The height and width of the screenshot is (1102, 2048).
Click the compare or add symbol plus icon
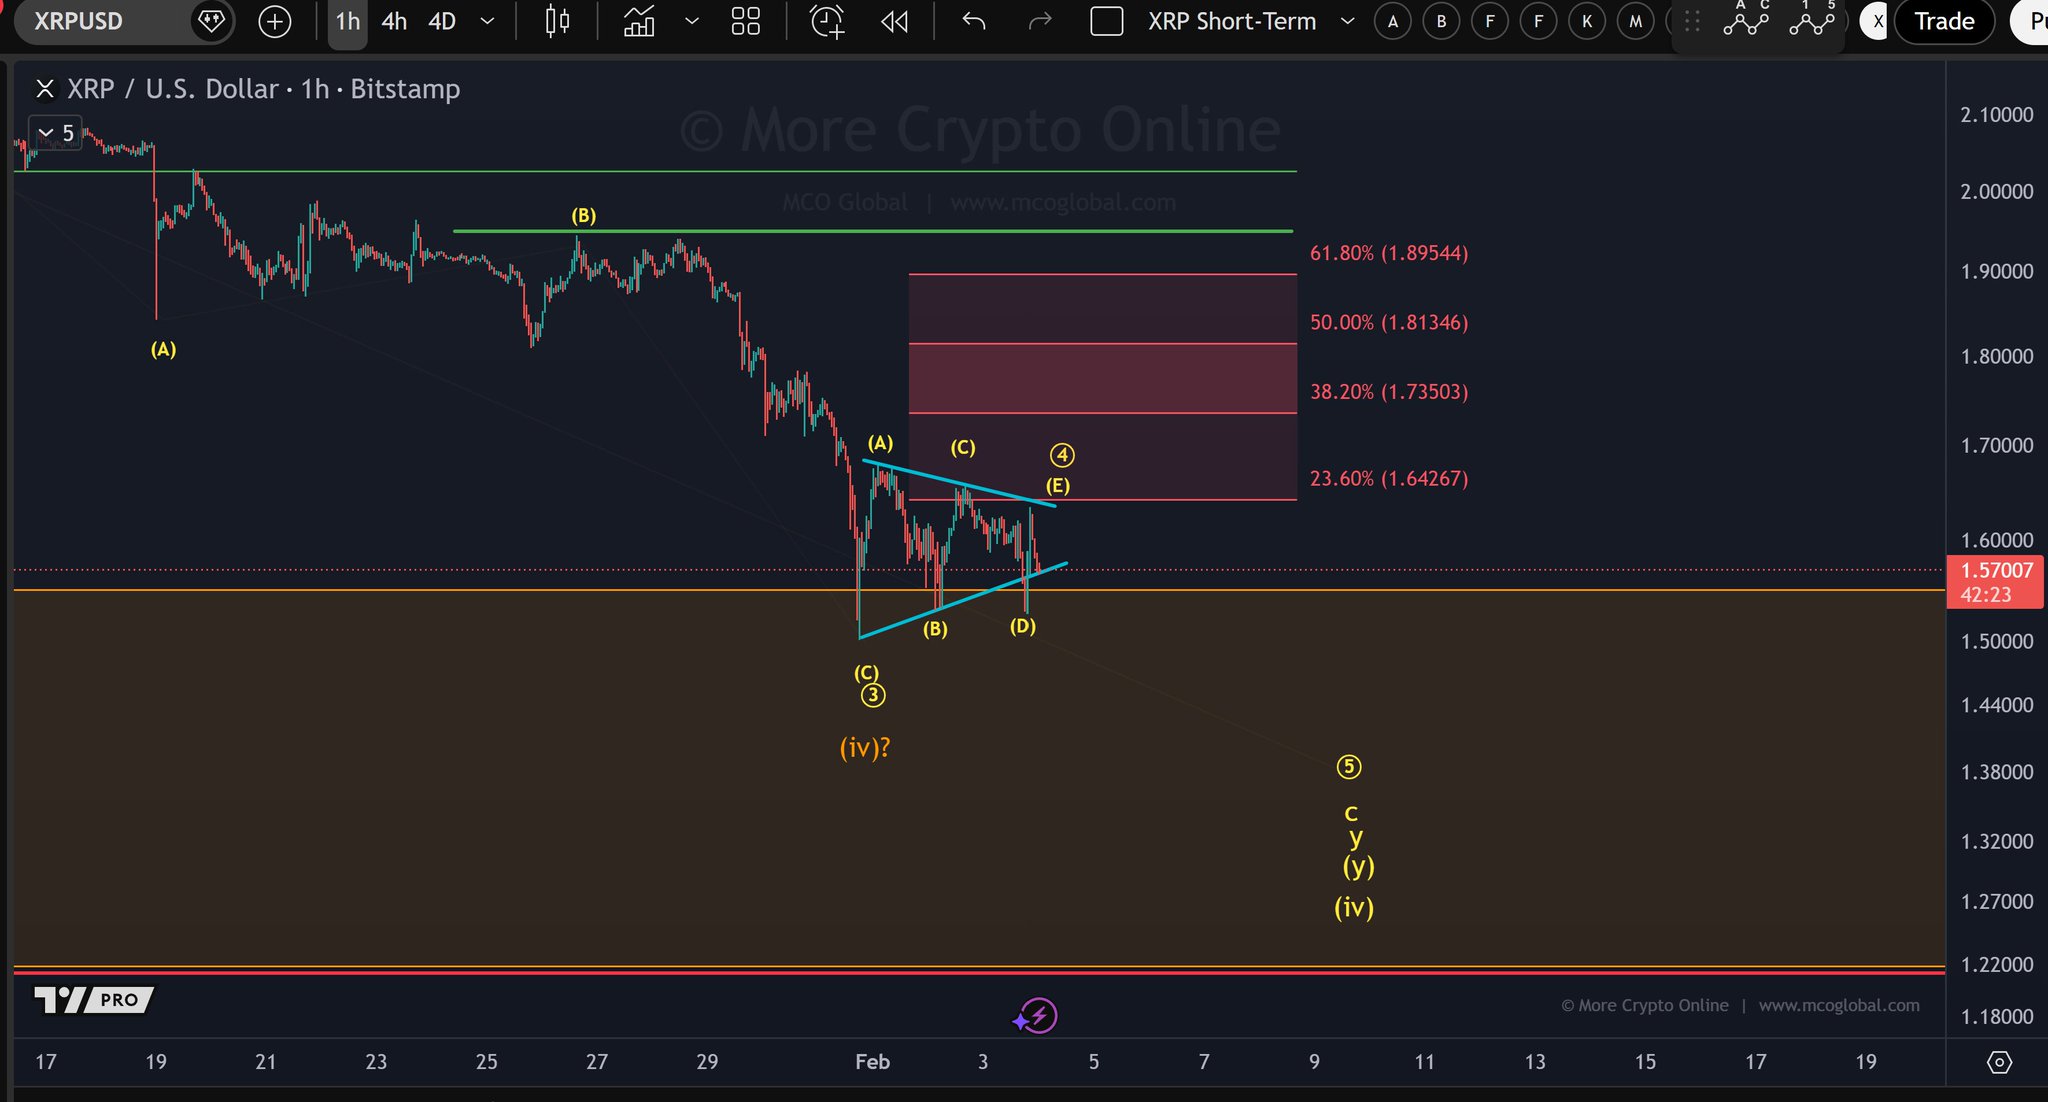[274, 22]
